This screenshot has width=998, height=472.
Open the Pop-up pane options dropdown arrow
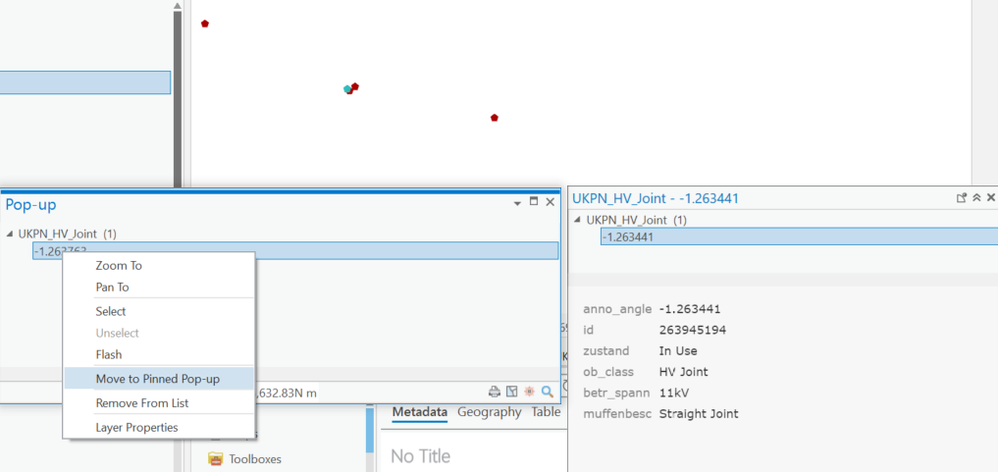coord(517,202)
